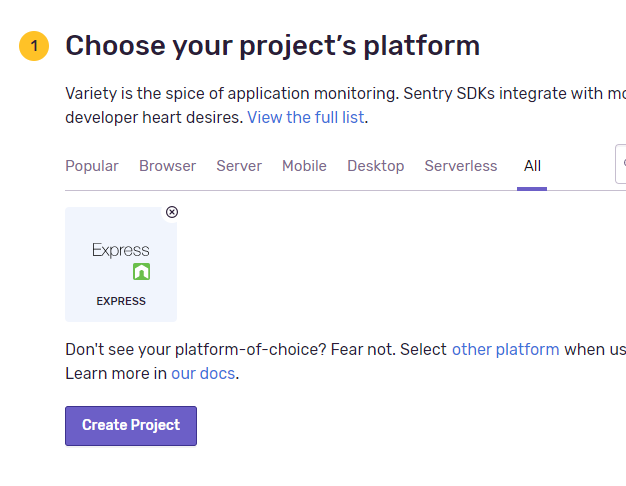Select the Express platform card
Screen dimensions: 626x486
(121, 265)
